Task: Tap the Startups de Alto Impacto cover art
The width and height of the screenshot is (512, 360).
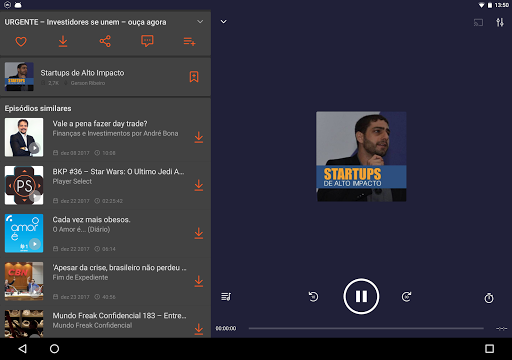Action: coord(361,156)
